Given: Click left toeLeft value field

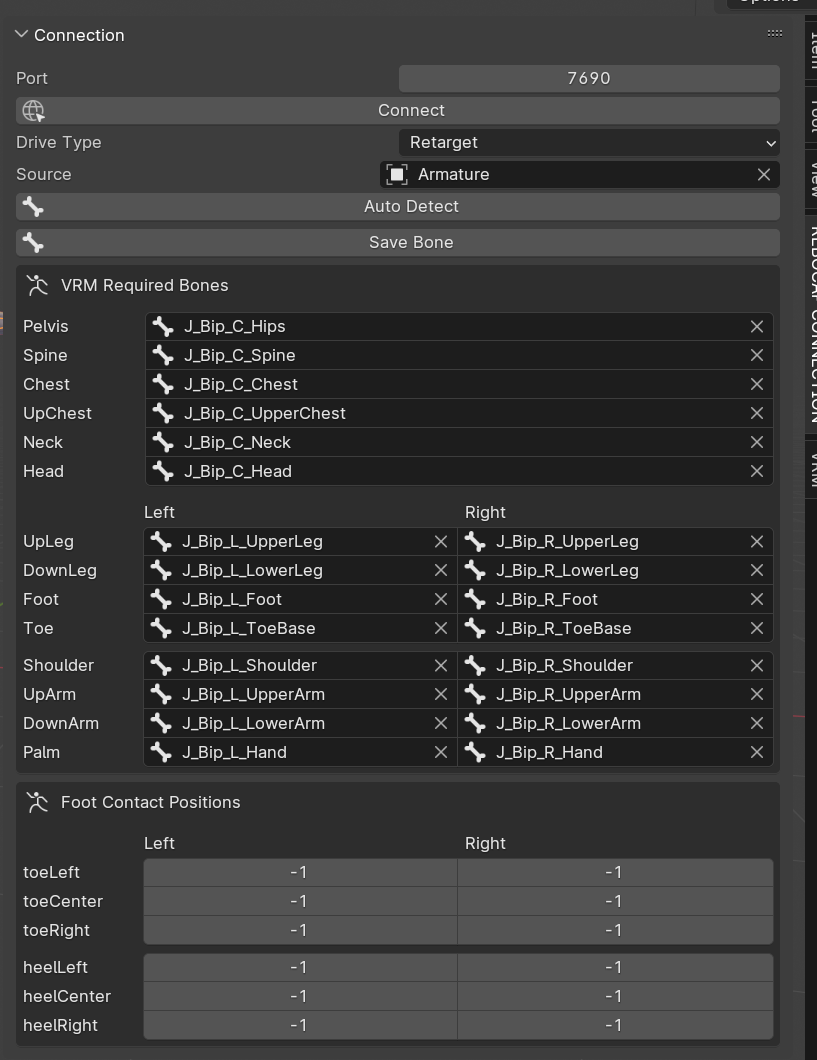Looking at the screenshot, I should [299, 872].
